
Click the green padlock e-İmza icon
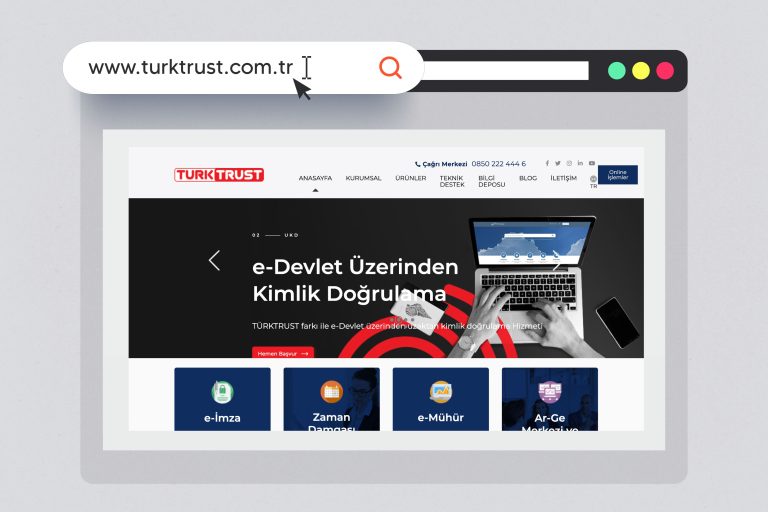tap(222, 392)
